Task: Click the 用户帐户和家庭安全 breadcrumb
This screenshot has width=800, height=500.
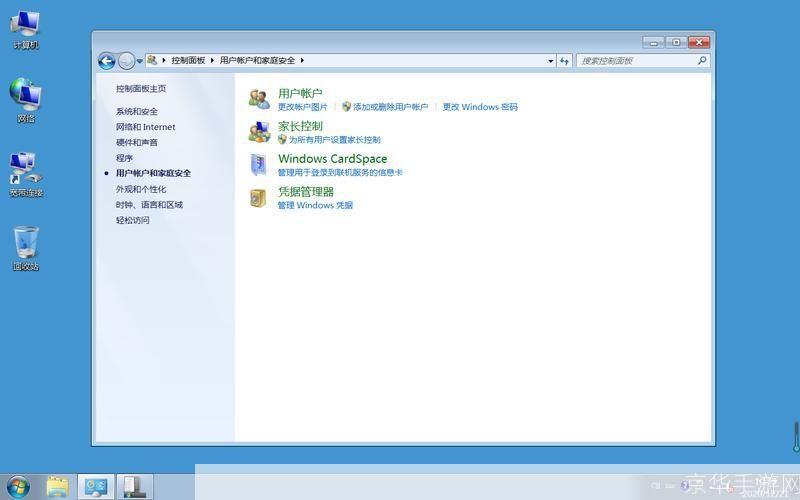Action: click(x=257, y=60)
